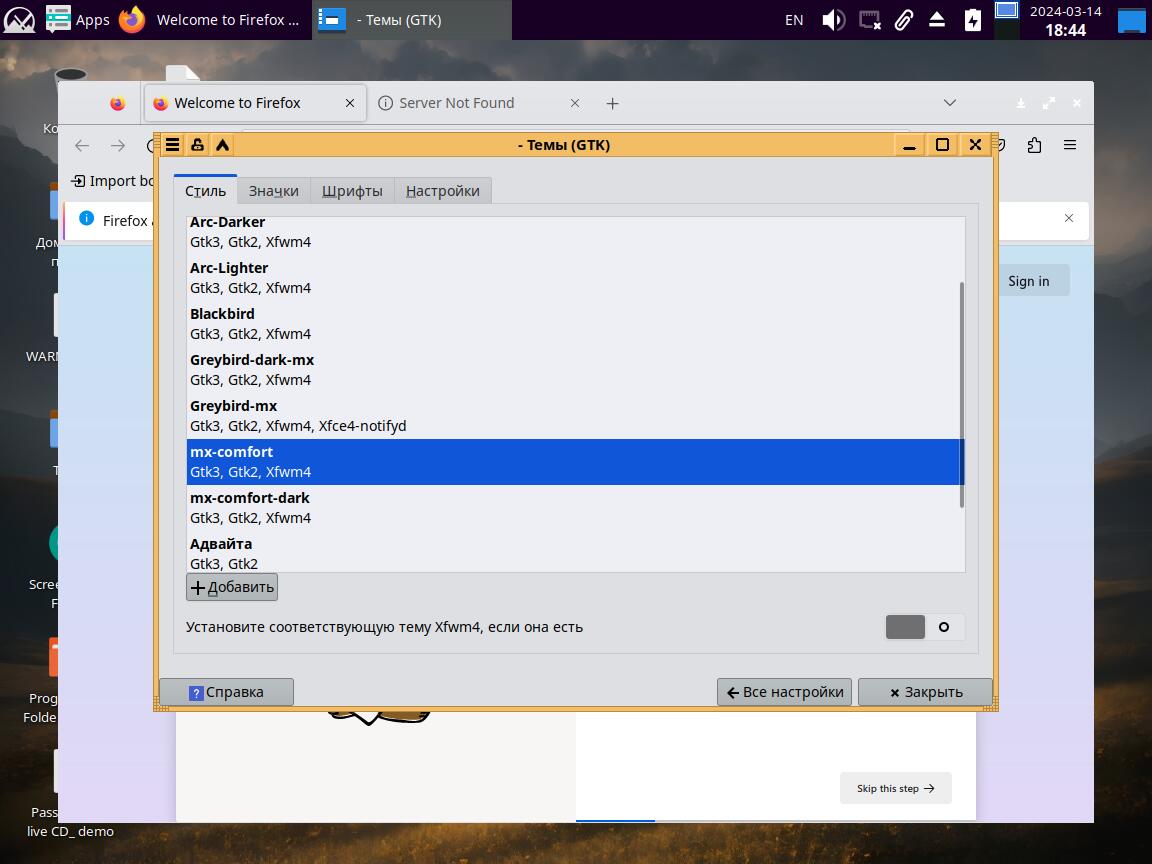This screenshot has height=864, width=1152.
Task: Click Firefox forward arrow
Action: [118, 145]
